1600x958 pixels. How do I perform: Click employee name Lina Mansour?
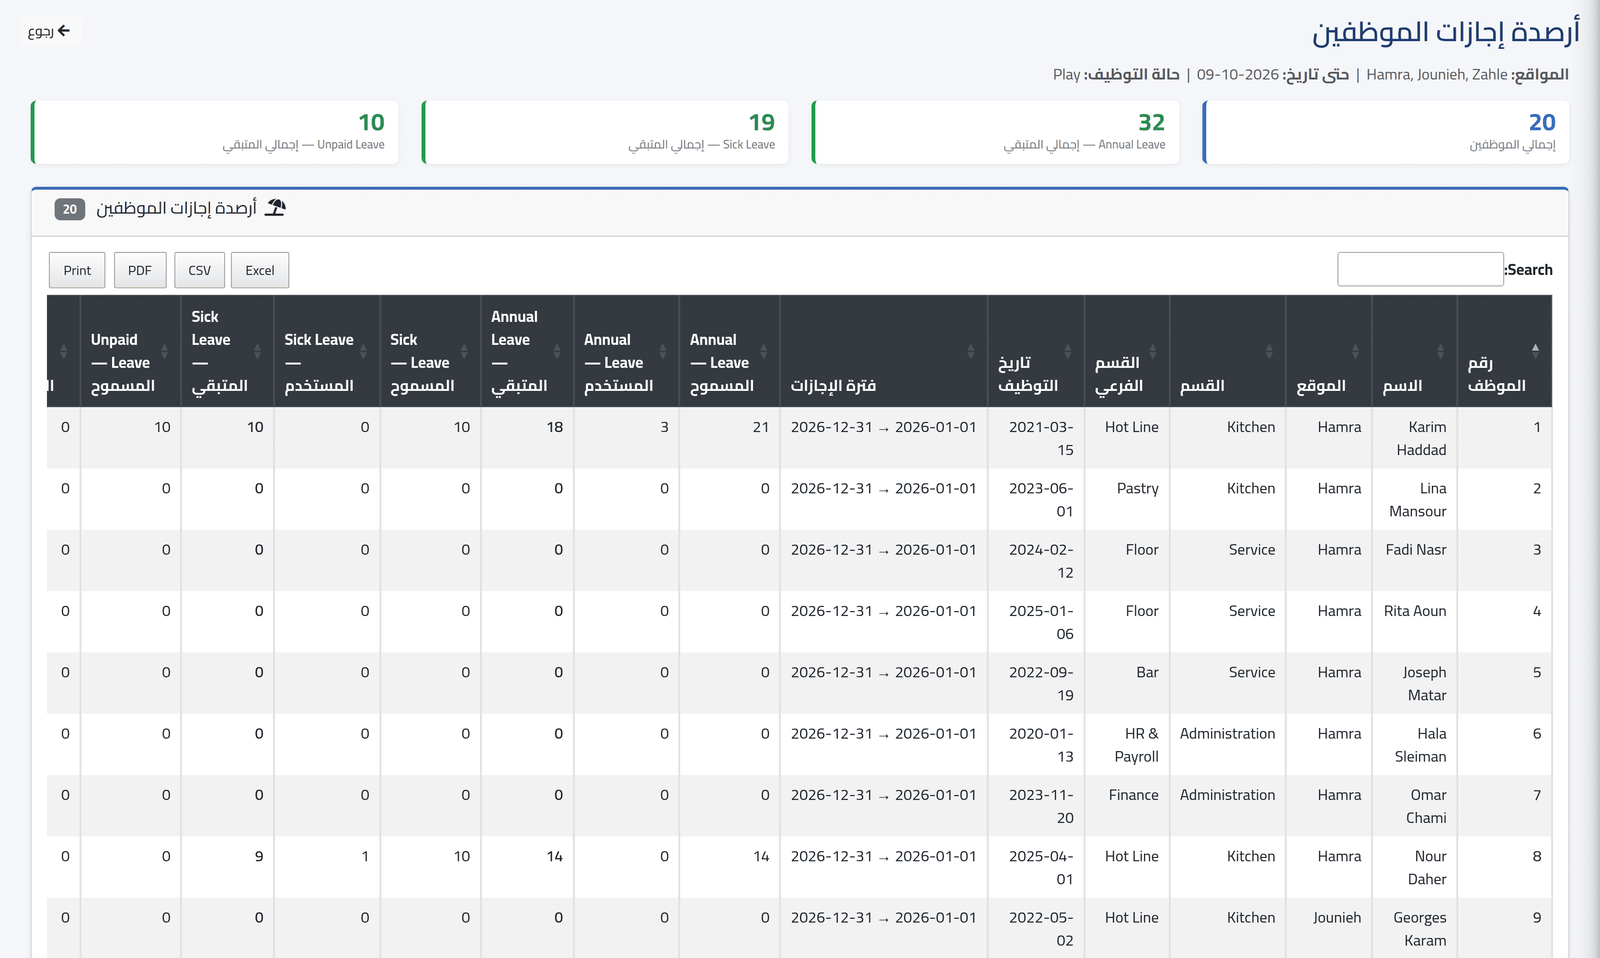click(1417, 500)
